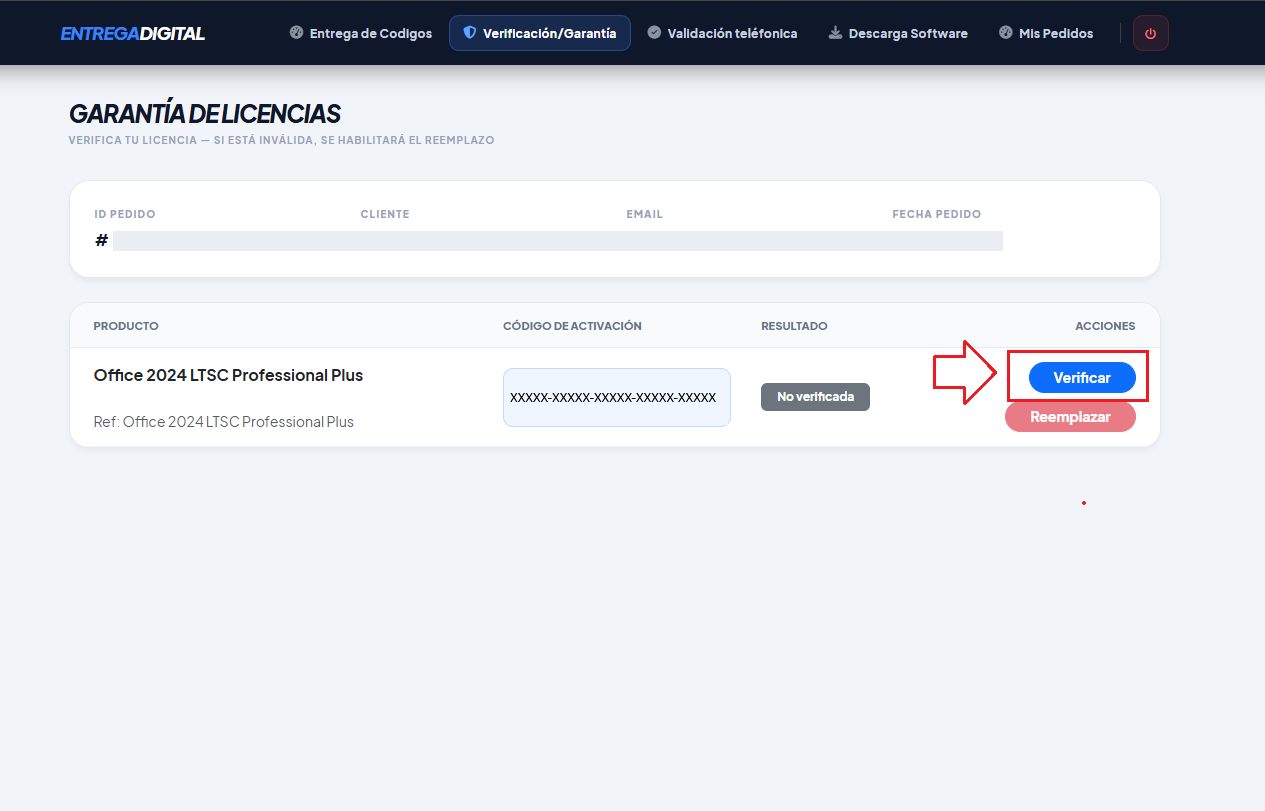Go to Validación teléfonica section
This screenshot has width=1265, height=811.
(722, 33)
